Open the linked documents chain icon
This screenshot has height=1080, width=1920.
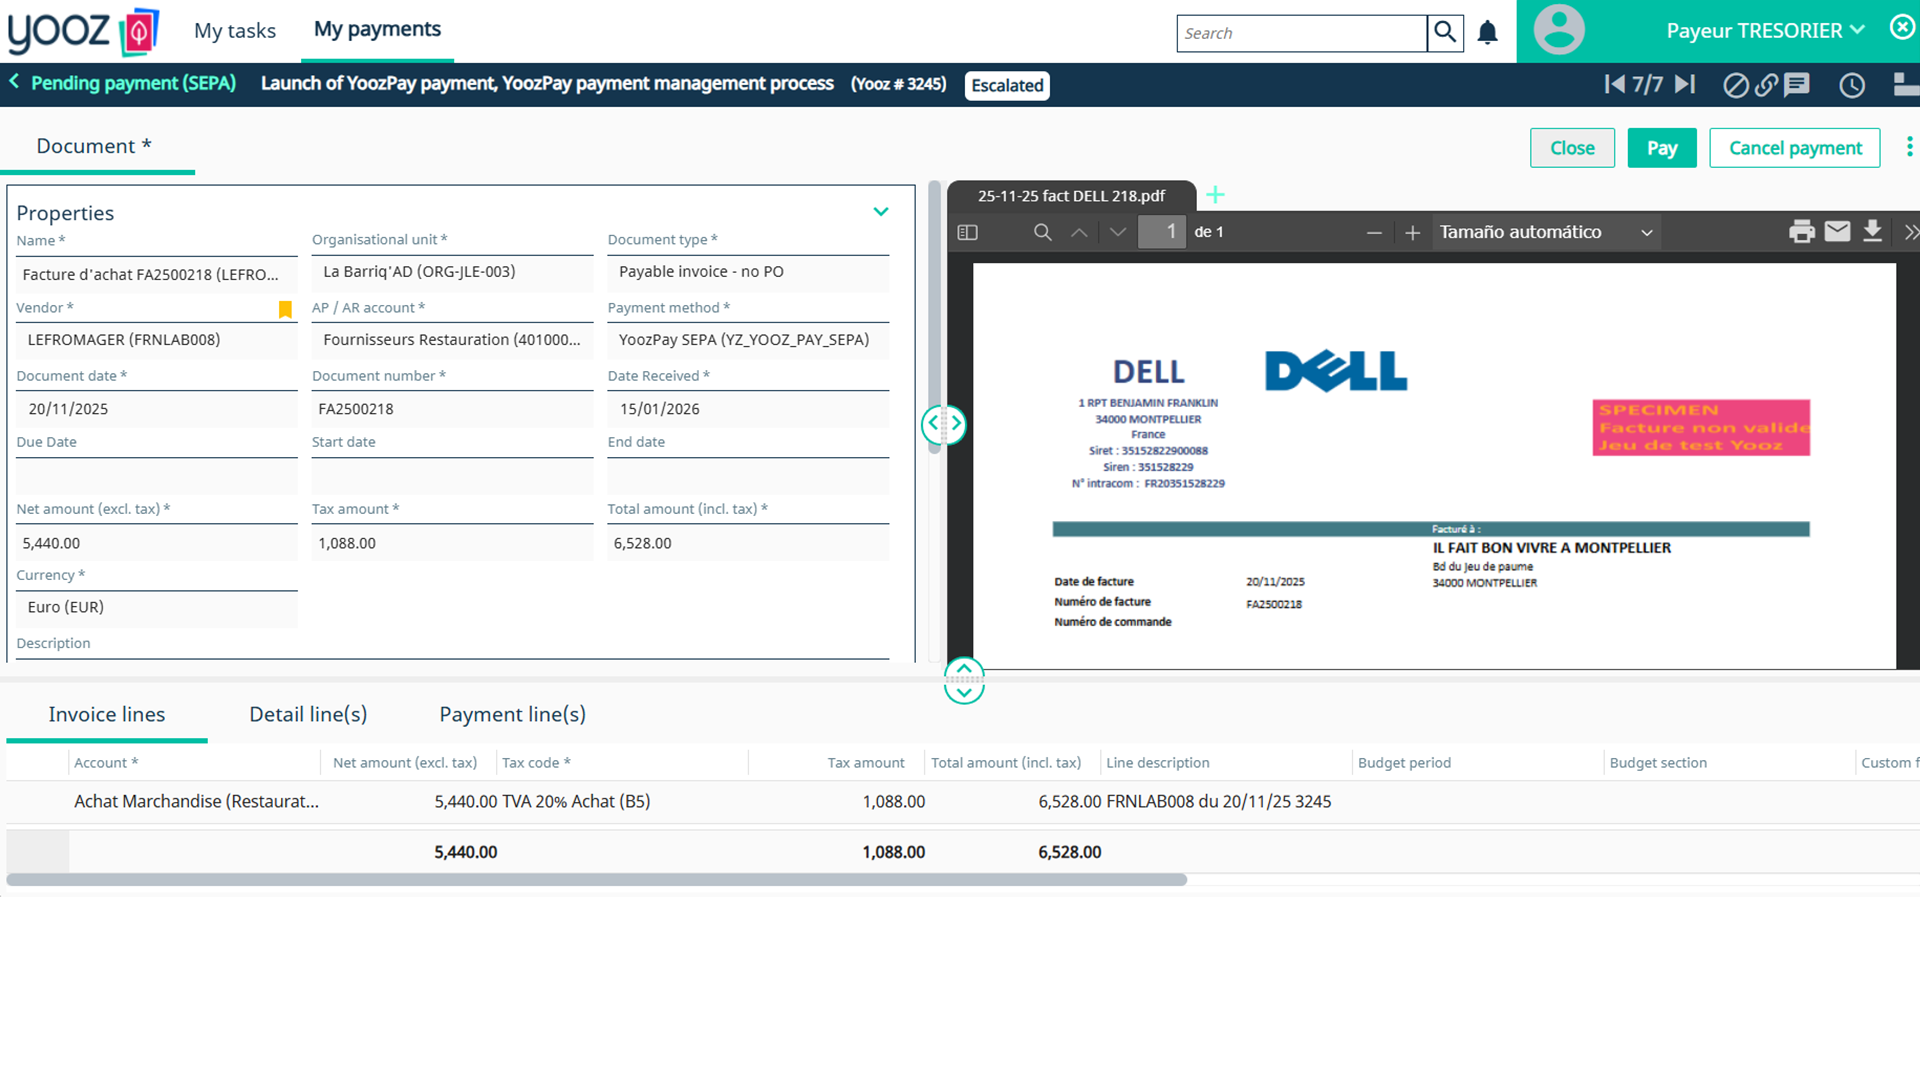pos(1767,85)
